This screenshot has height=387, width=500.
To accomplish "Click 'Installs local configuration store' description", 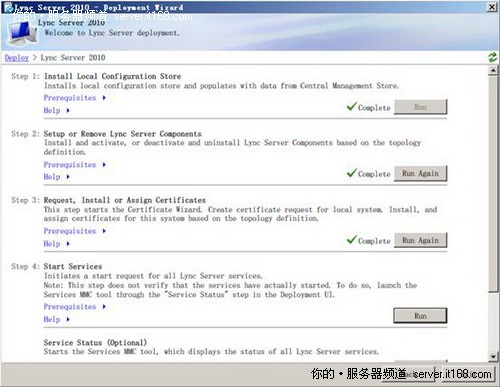I will click(x=221, y=86).
